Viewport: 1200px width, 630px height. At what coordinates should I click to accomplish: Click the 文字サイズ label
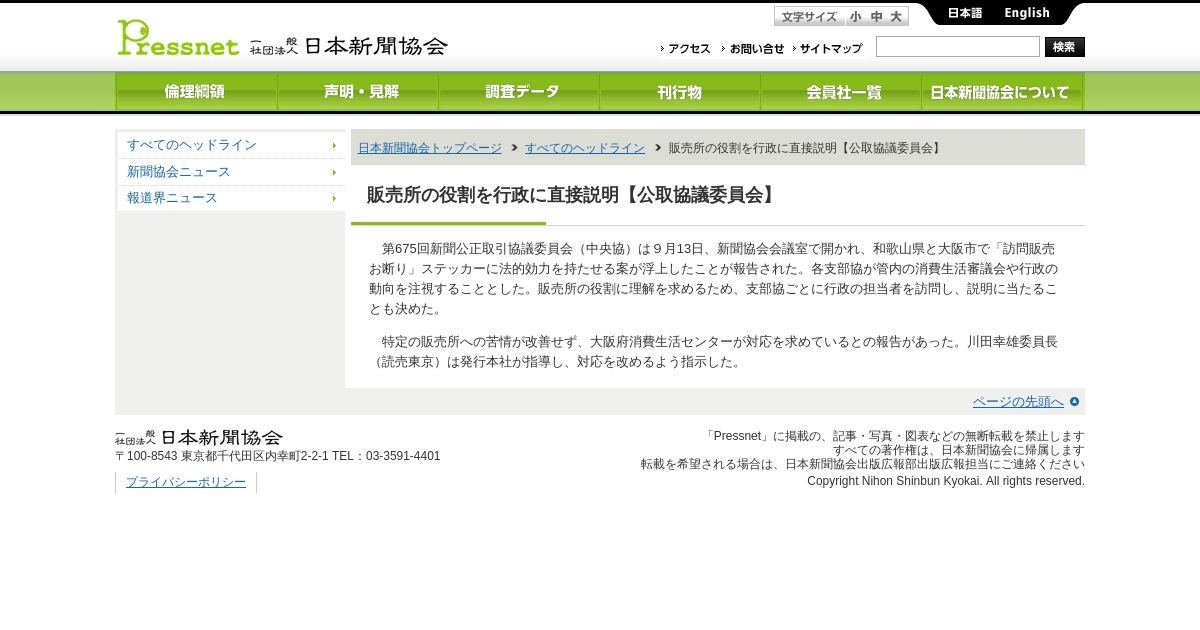[809, 17]
